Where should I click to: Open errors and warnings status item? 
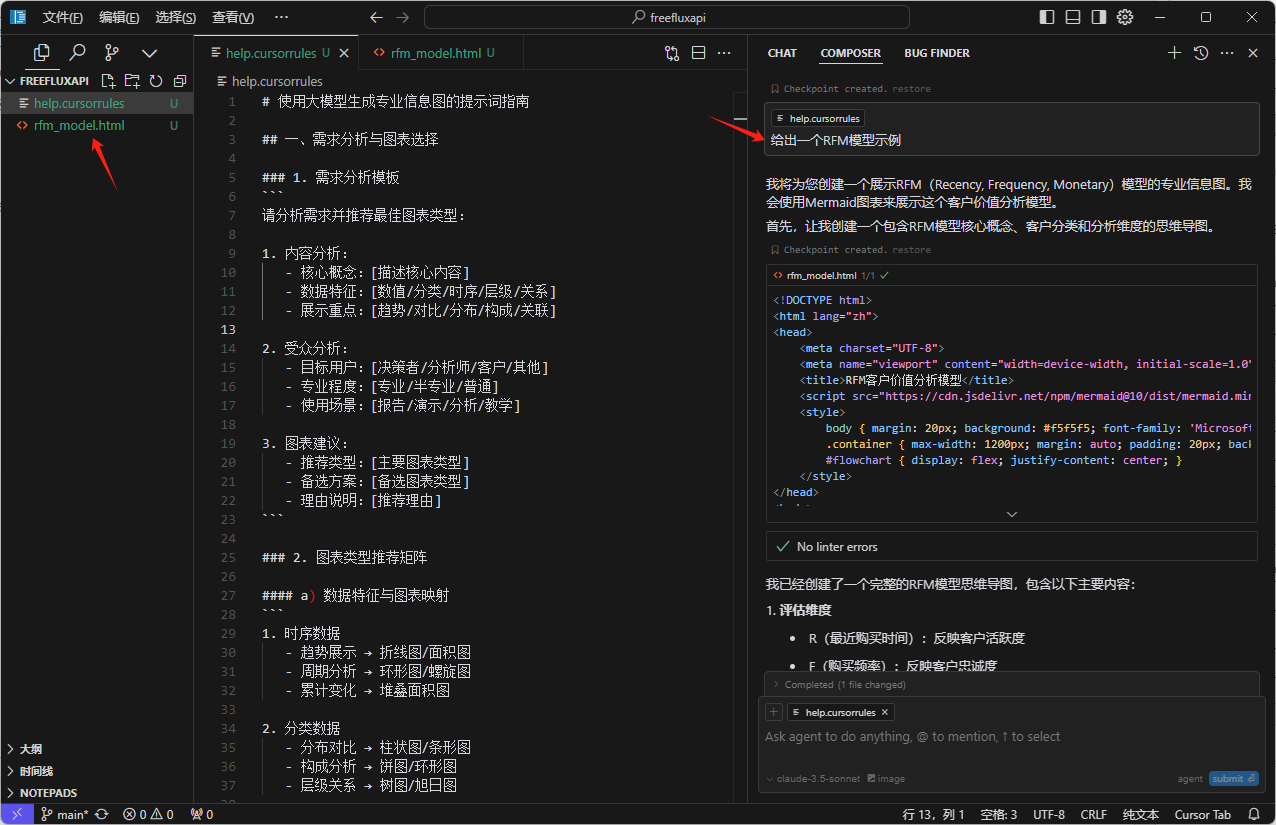(x=148, y=814)
